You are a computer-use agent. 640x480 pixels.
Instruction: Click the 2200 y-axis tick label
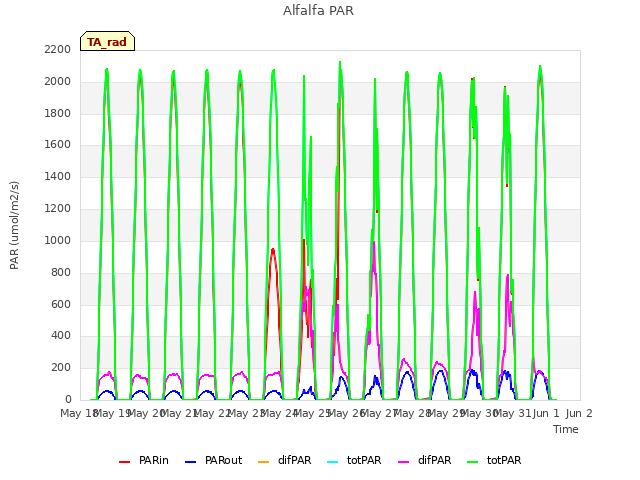click(58, 49)
